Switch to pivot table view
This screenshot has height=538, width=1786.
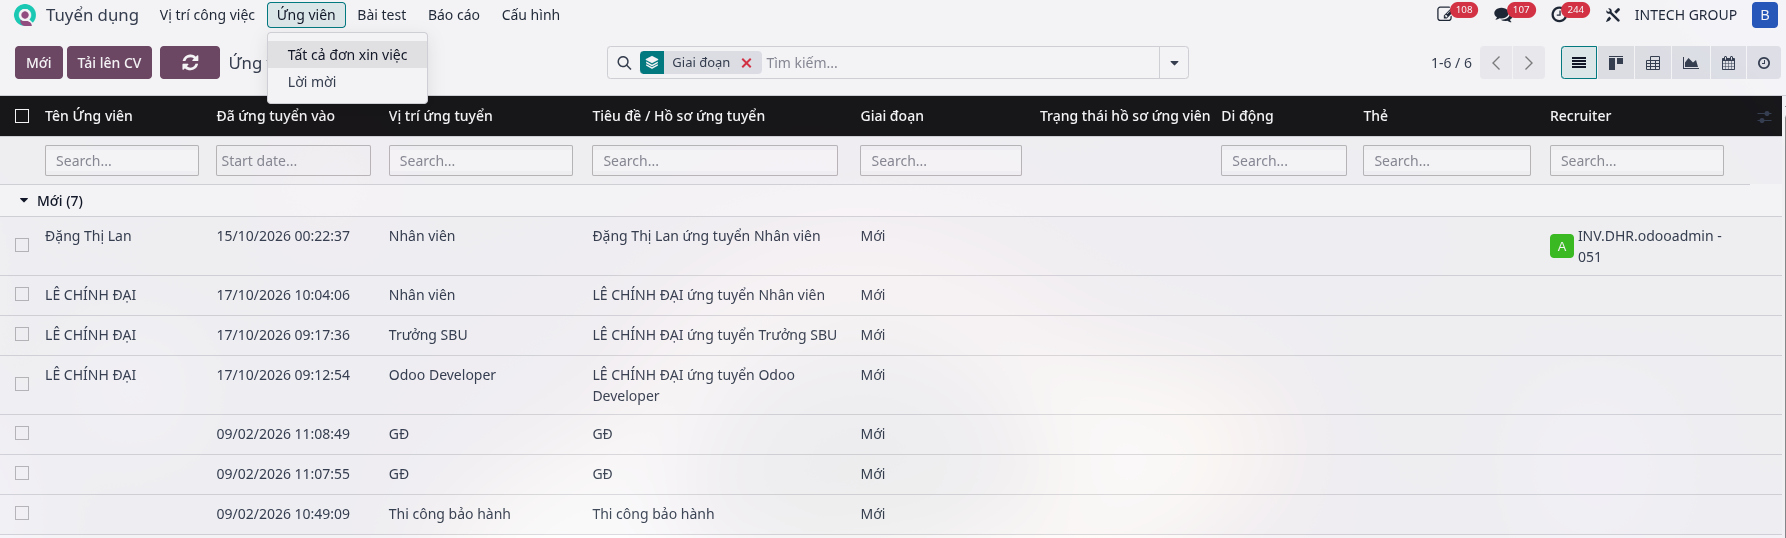click(x=1653, y=63)
